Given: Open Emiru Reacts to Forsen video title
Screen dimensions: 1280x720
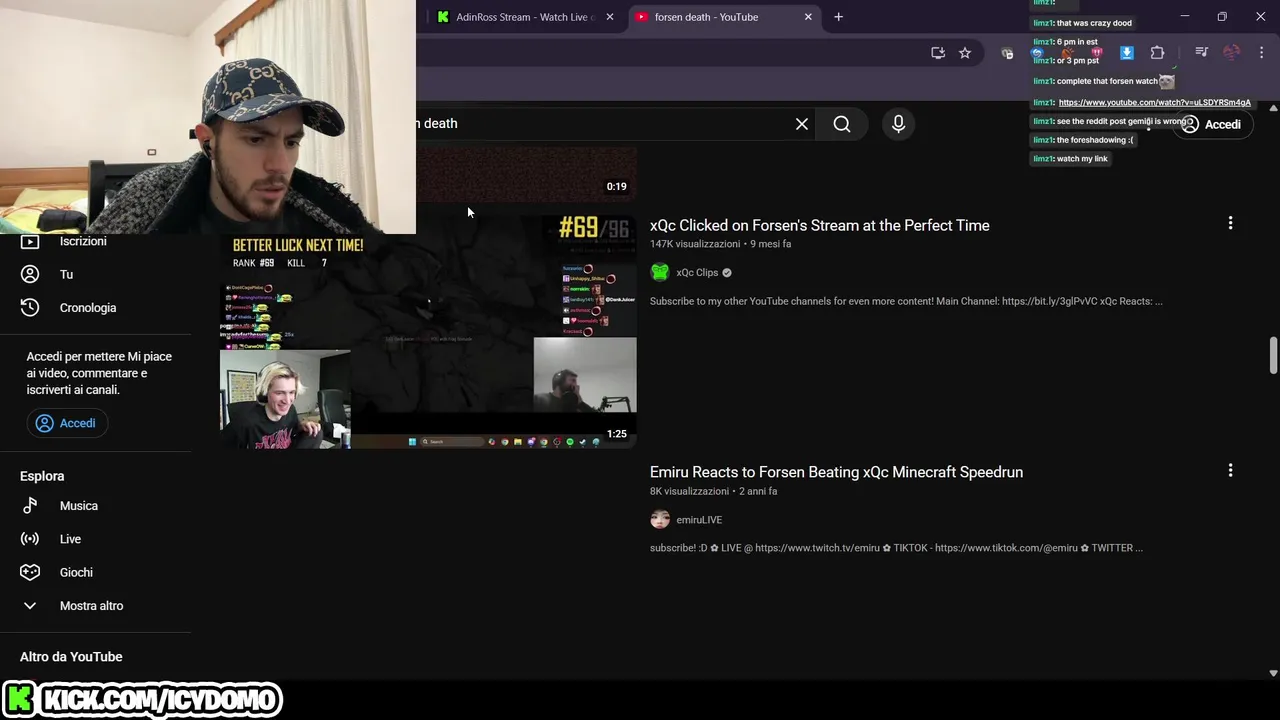Looking at the screenshot, I should tap(836, 472).
